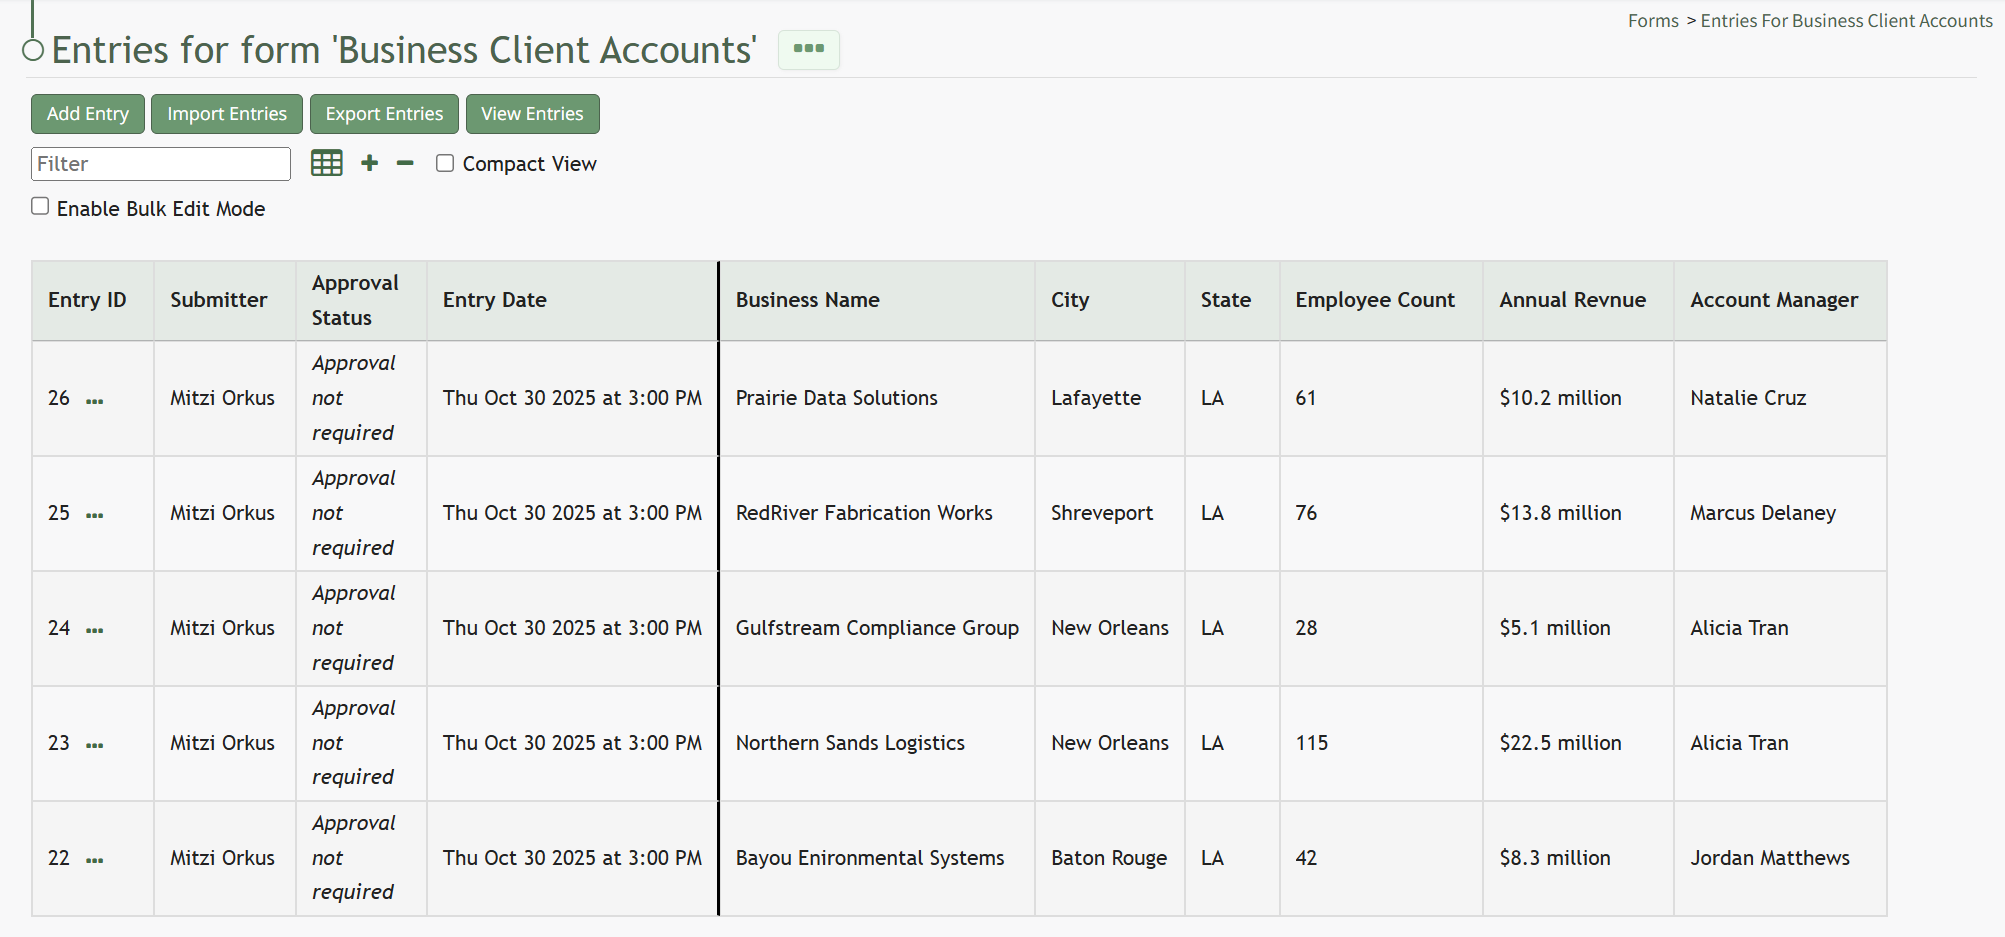Sort by Business Name column header

tap(877, 300)
